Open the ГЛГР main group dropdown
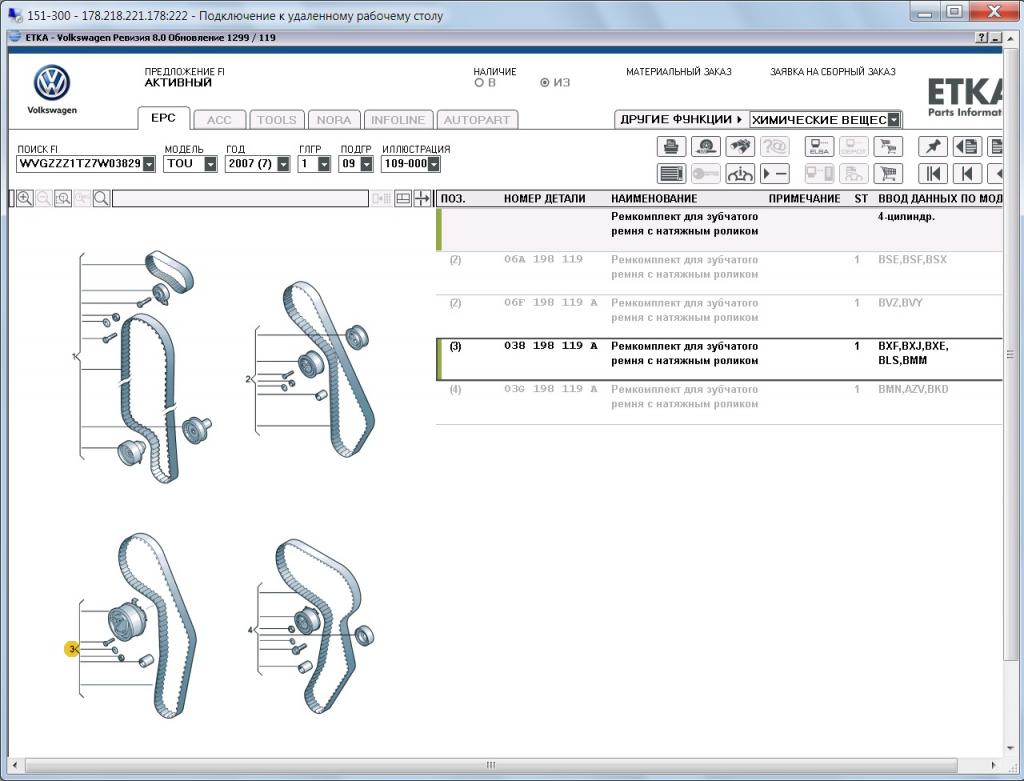Viewport: 1024px width, 781px height. pos(324,164)
